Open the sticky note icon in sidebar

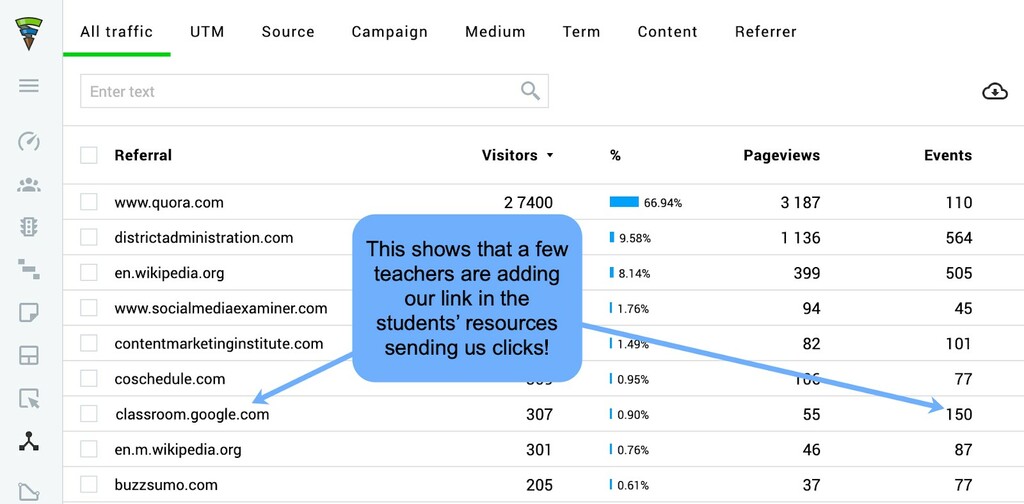29,313
